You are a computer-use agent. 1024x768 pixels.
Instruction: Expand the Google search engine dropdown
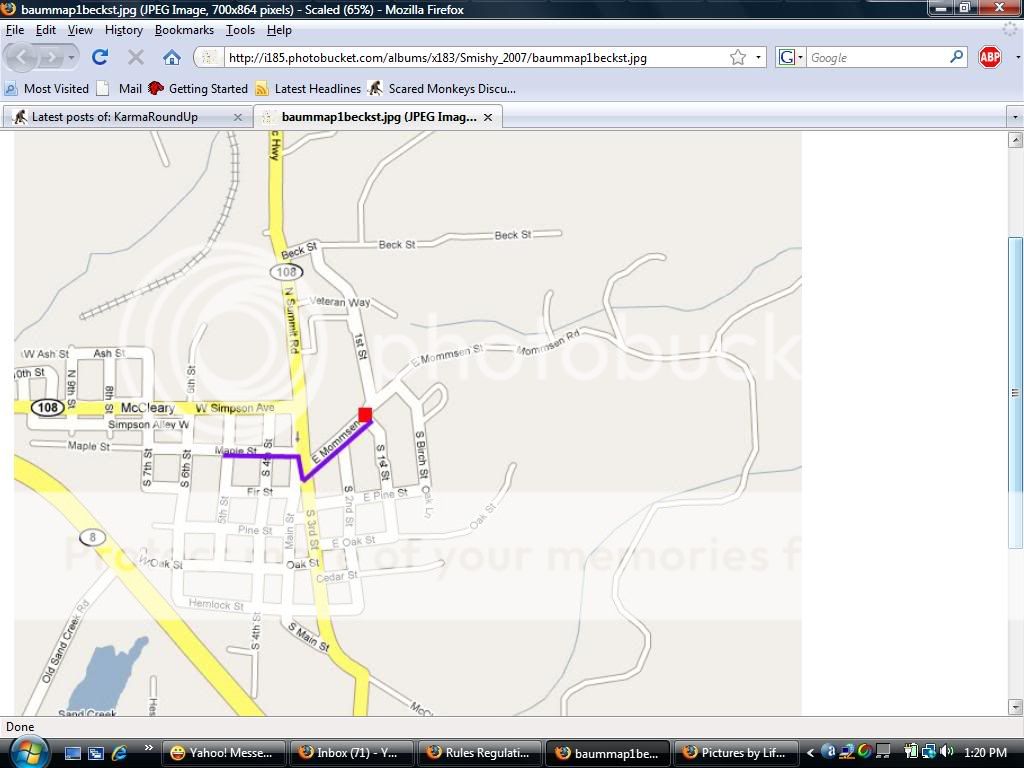coord(790,57)
